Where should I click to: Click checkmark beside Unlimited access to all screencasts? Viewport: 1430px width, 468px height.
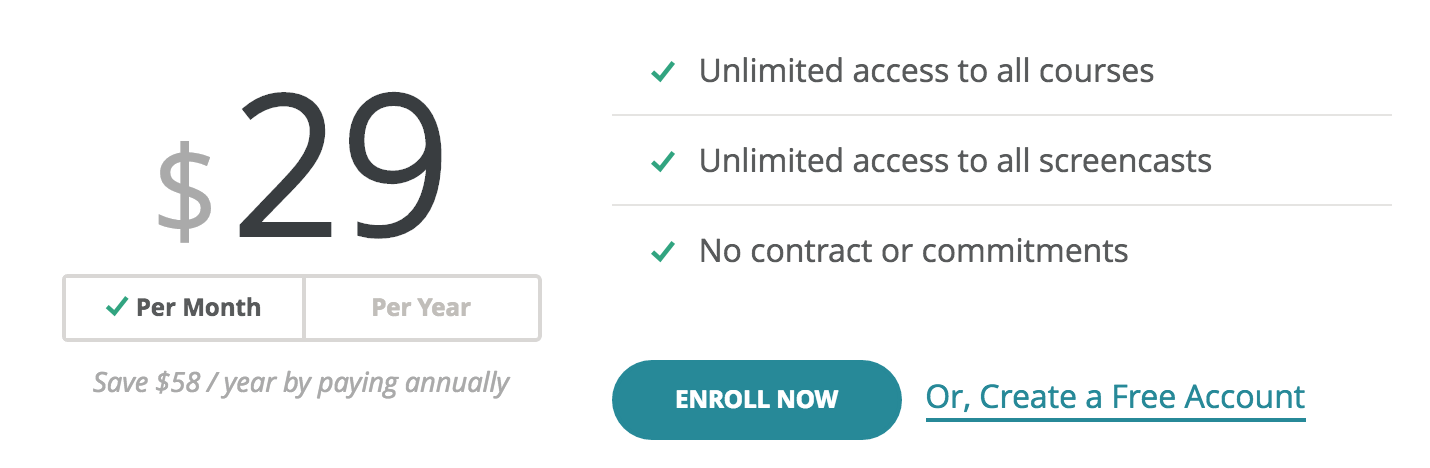[662, 161]
